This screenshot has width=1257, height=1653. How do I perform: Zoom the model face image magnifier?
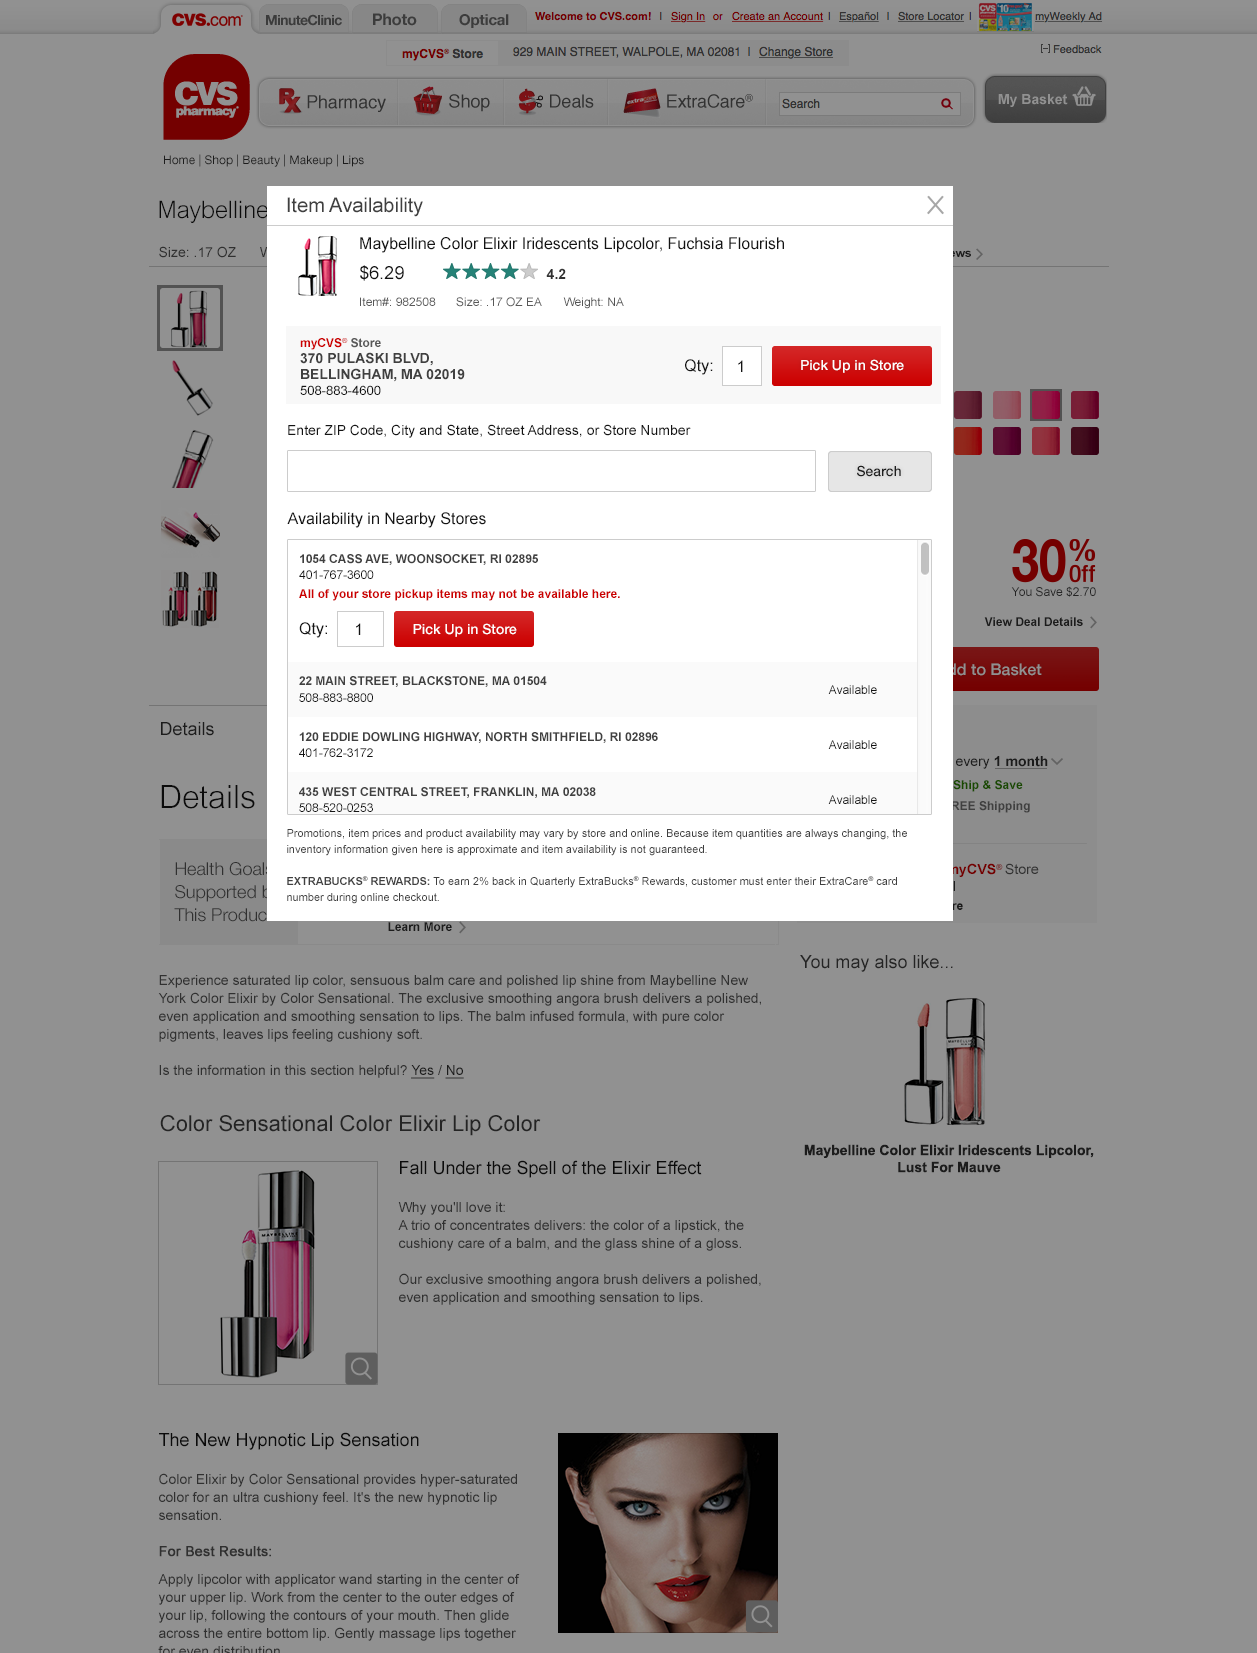(x=762, y=1616)
